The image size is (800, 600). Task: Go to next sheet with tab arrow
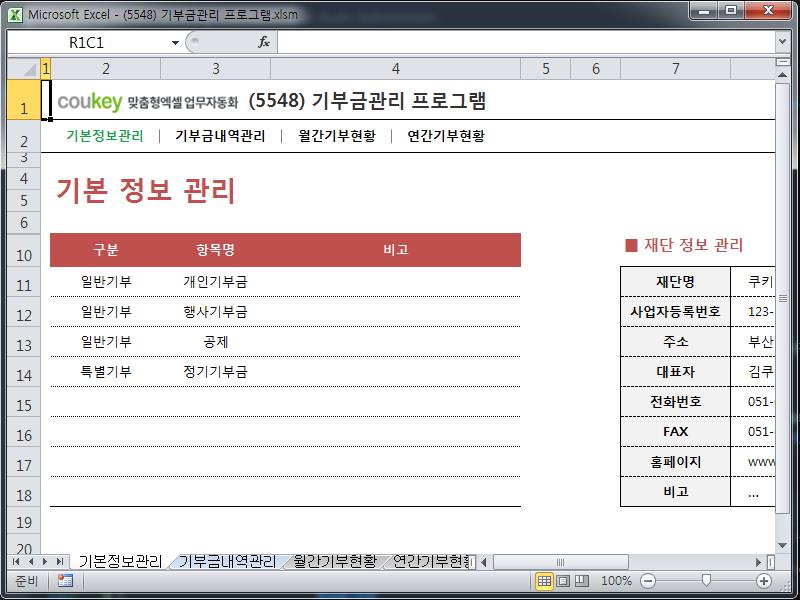(x=45, y=562)
